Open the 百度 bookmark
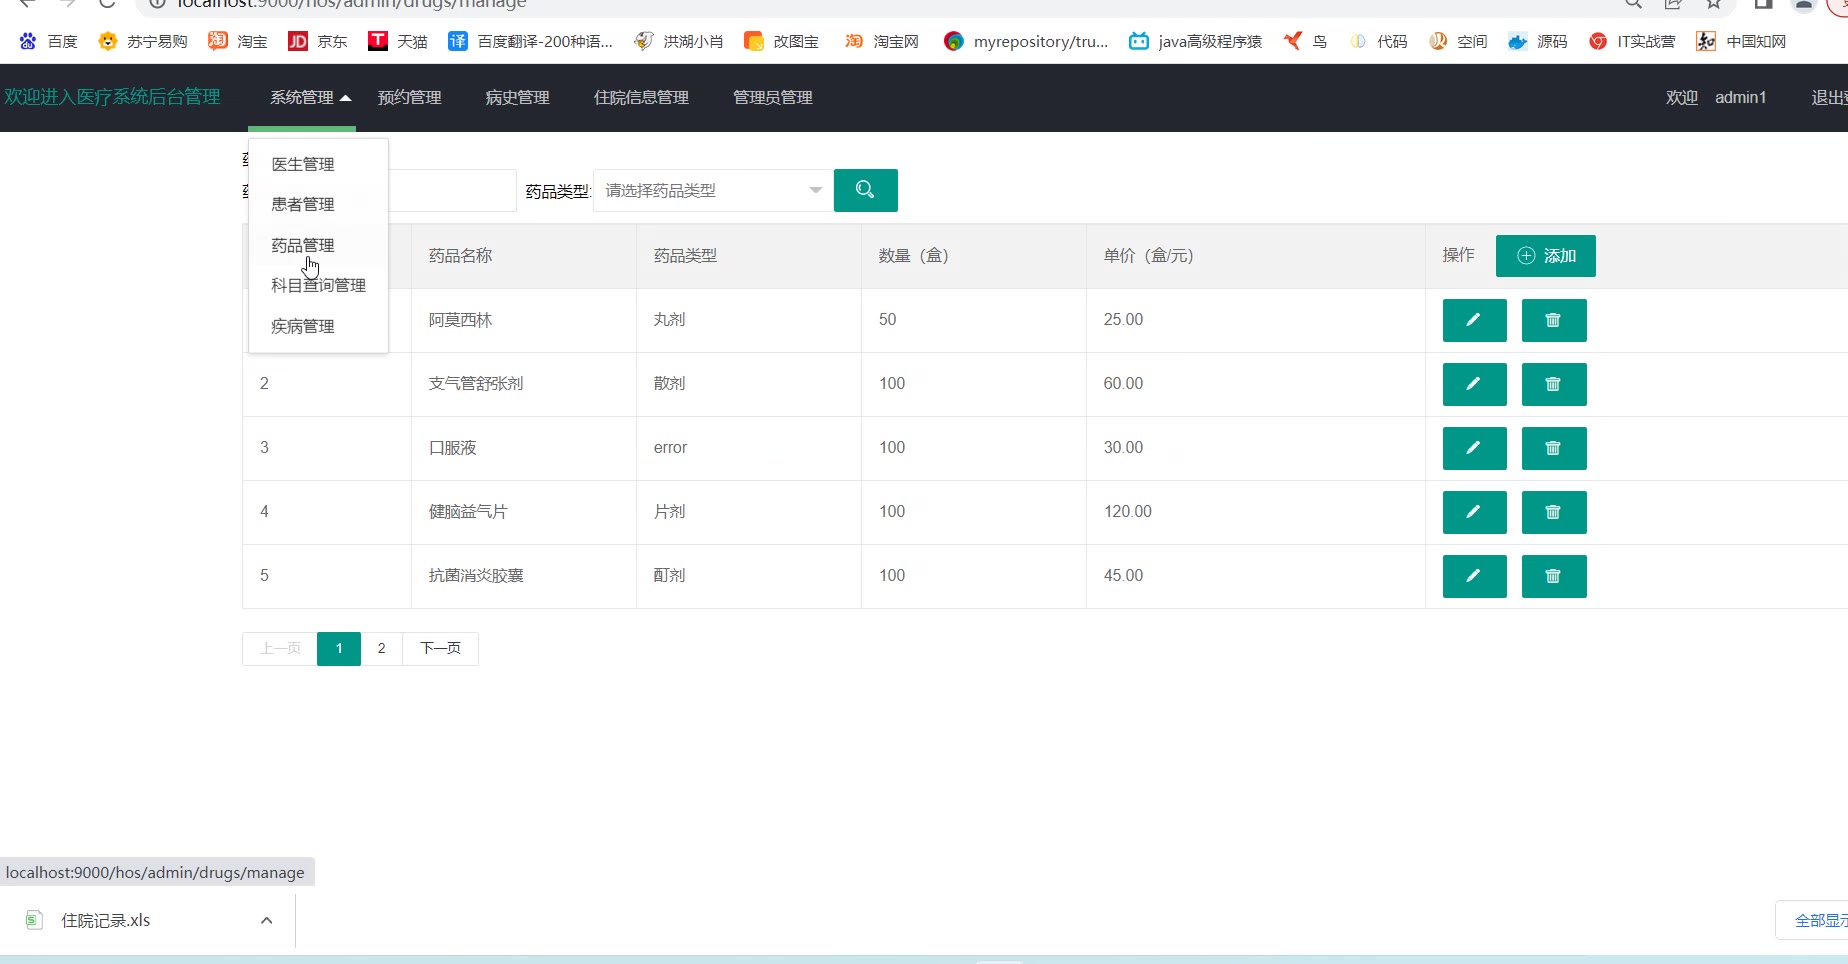 (48, 41)
